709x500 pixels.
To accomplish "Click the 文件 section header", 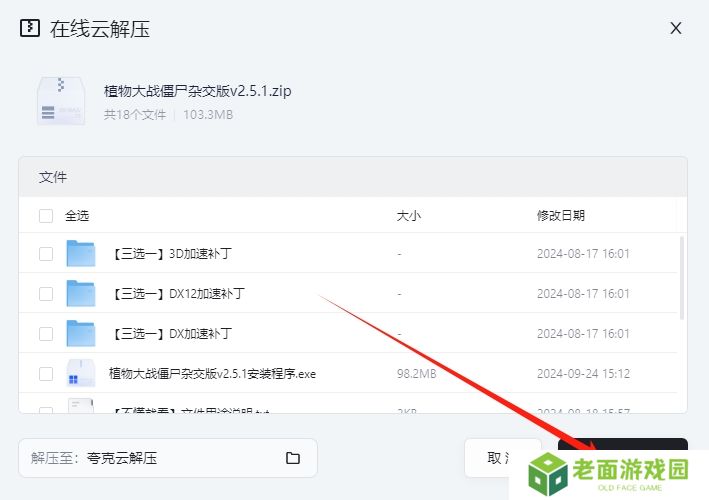I will point(52,177).
